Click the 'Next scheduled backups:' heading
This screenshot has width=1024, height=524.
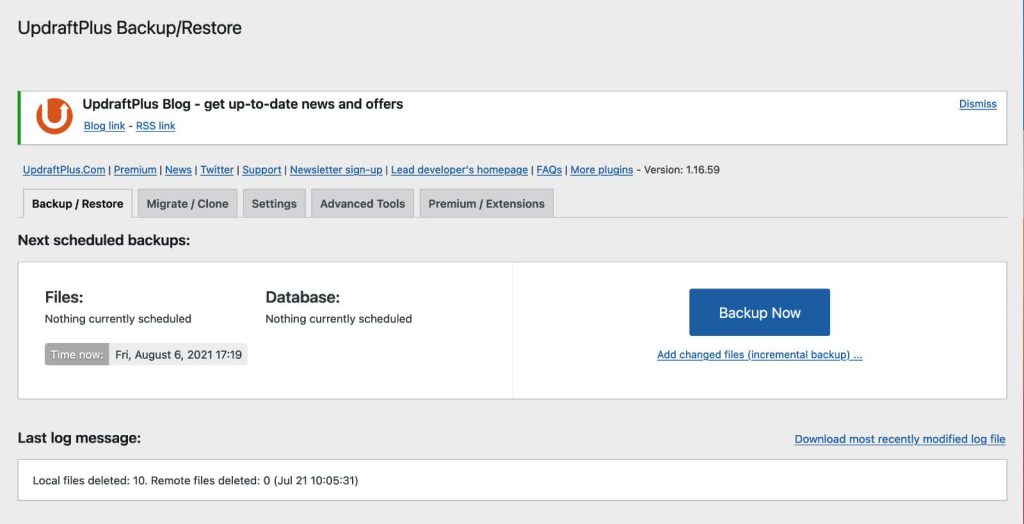click(x=104, y=240)
